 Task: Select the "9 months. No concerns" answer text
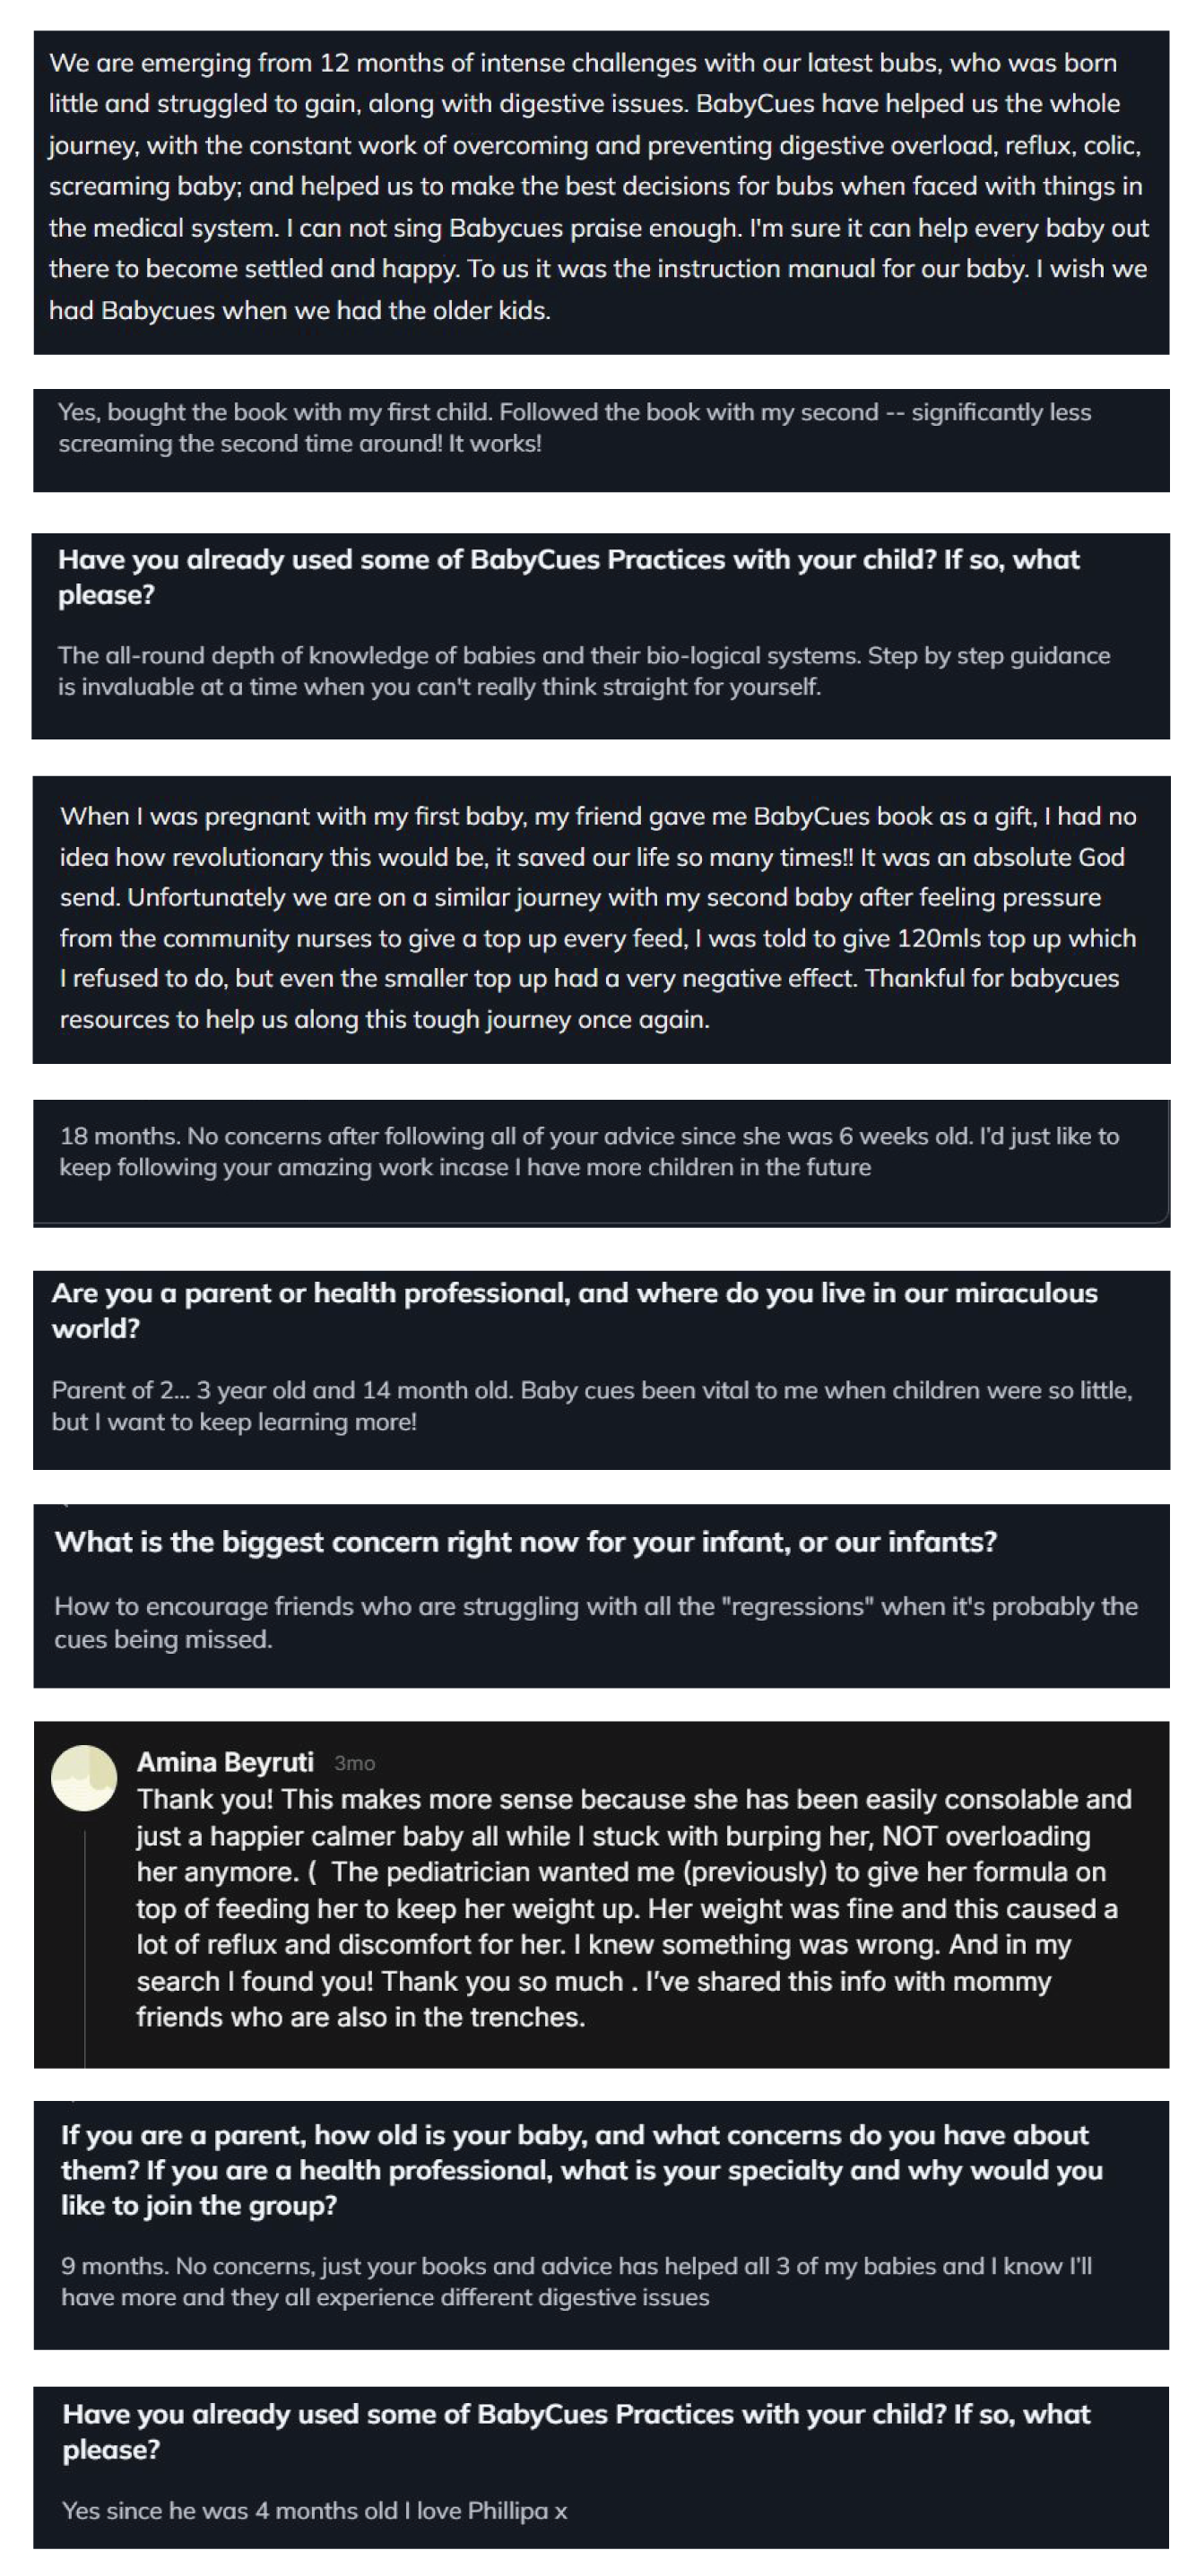[x=576, y=2281]
